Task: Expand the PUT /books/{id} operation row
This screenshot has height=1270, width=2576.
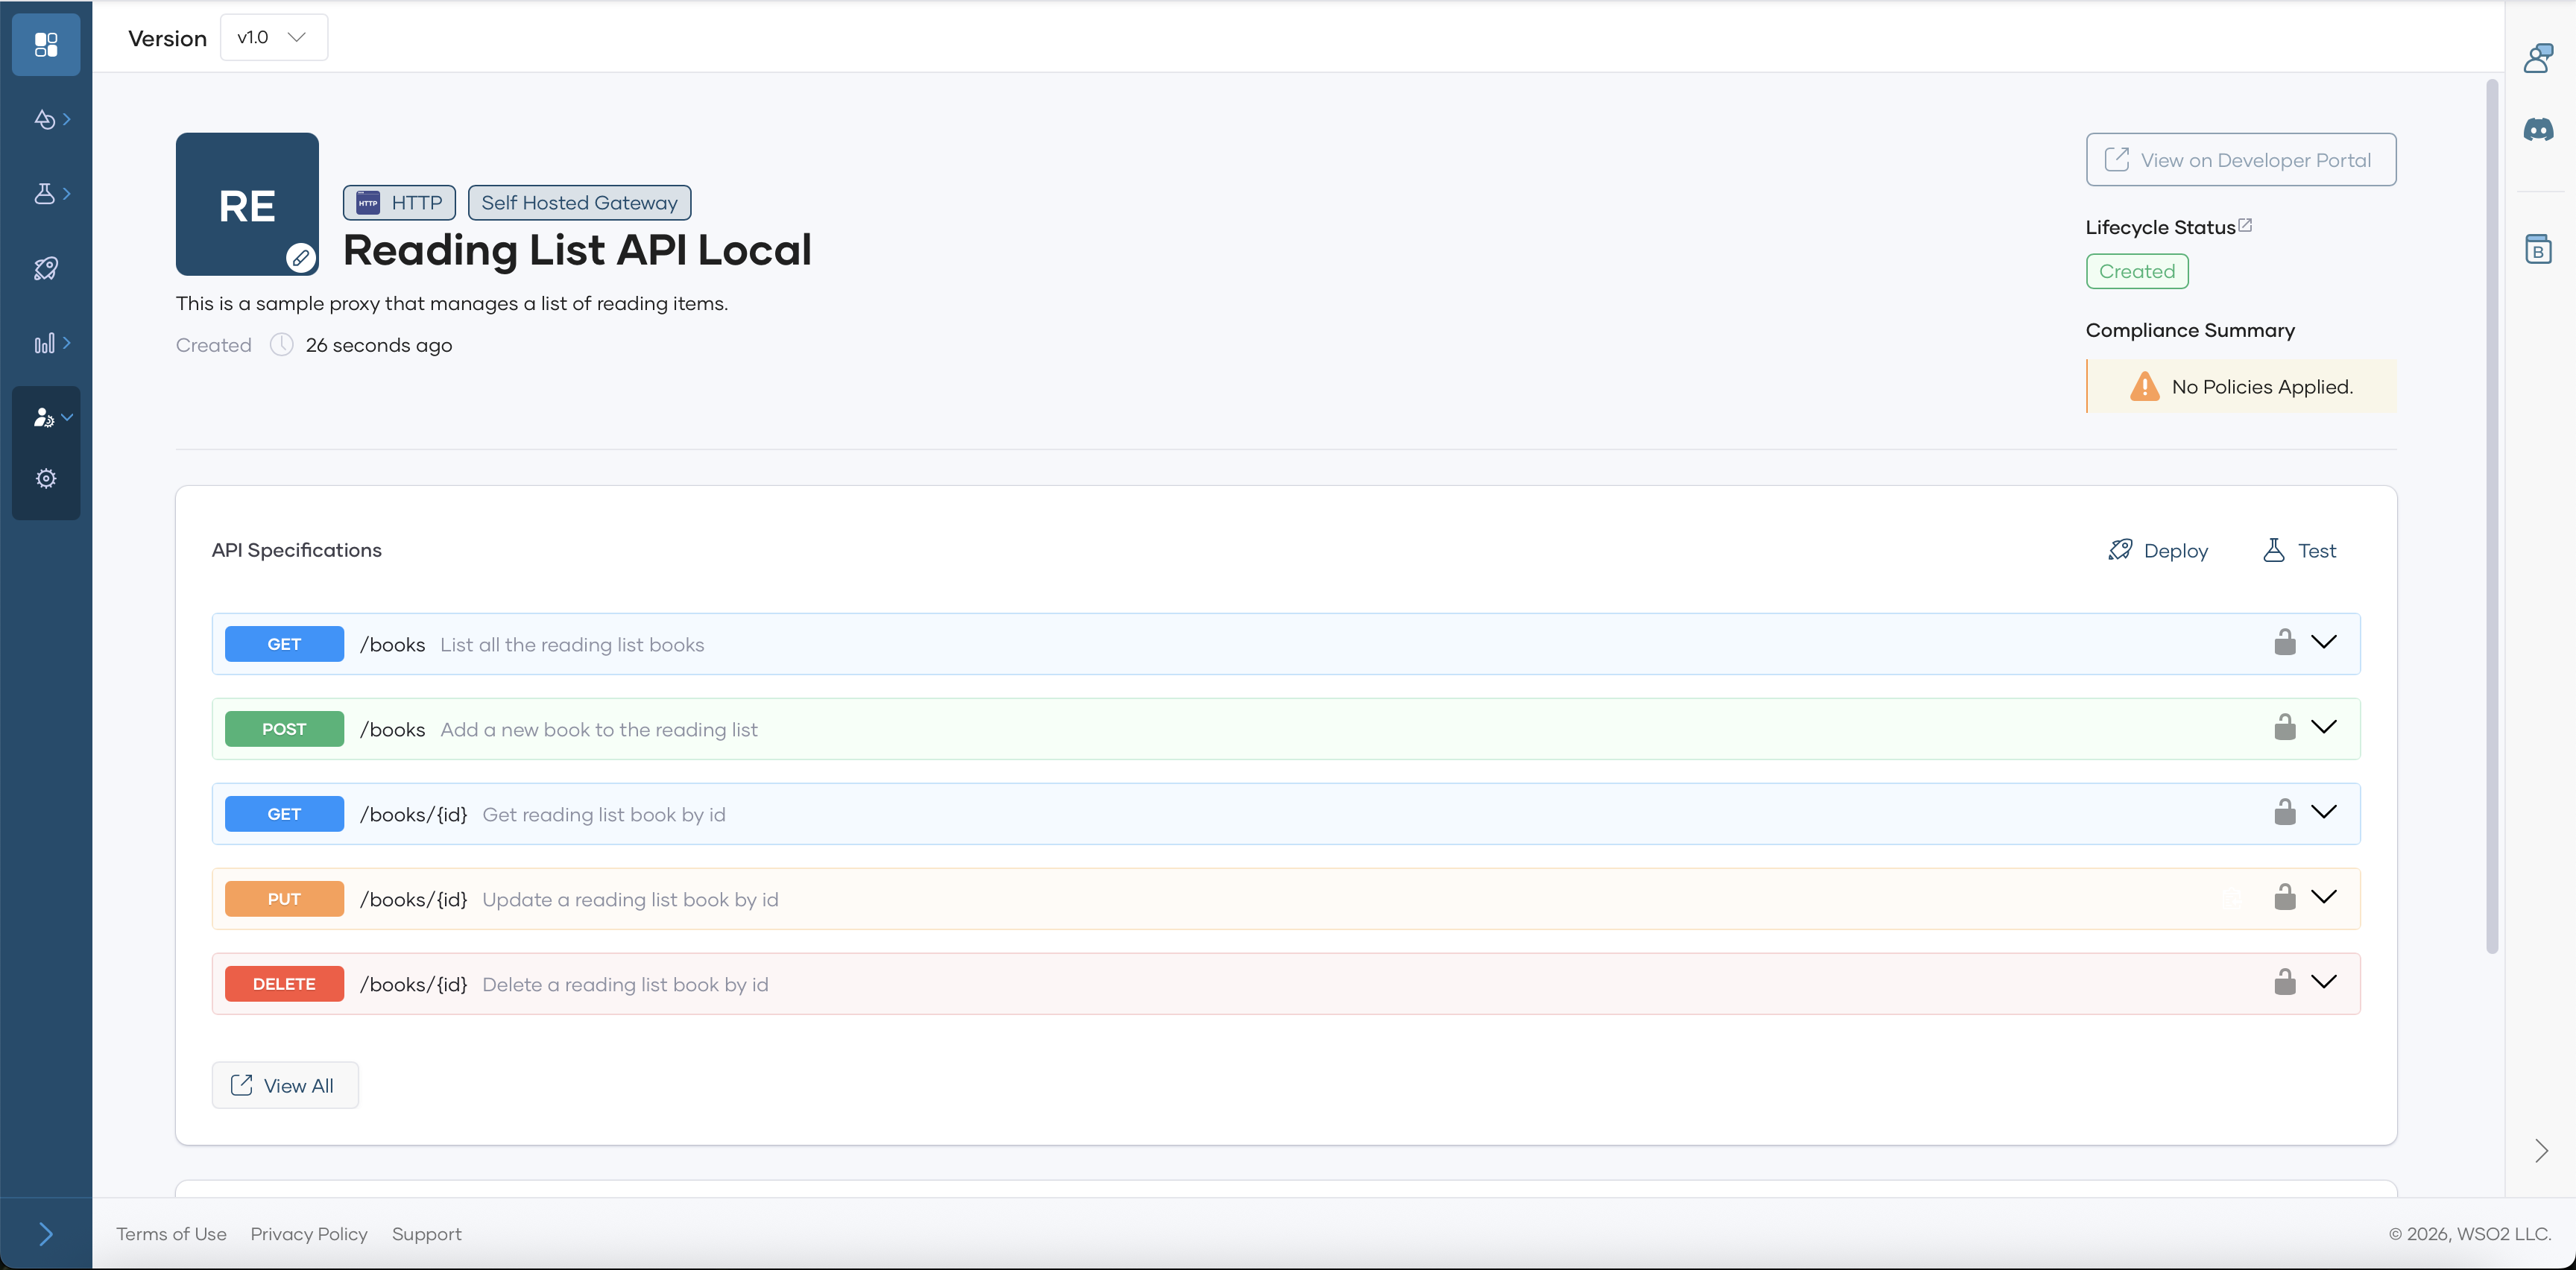Action: pos(2324,897)
